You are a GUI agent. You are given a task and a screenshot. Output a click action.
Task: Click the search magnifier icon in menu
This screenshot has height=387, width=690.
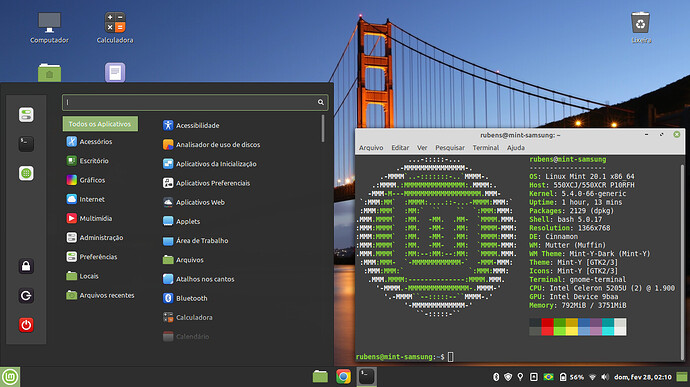pyautogui.click(x=321, y=102)
